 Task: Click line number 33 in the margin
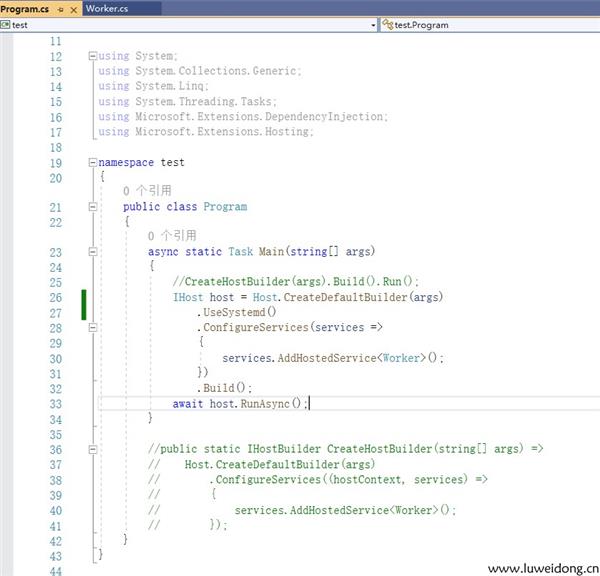click(54, 403)
